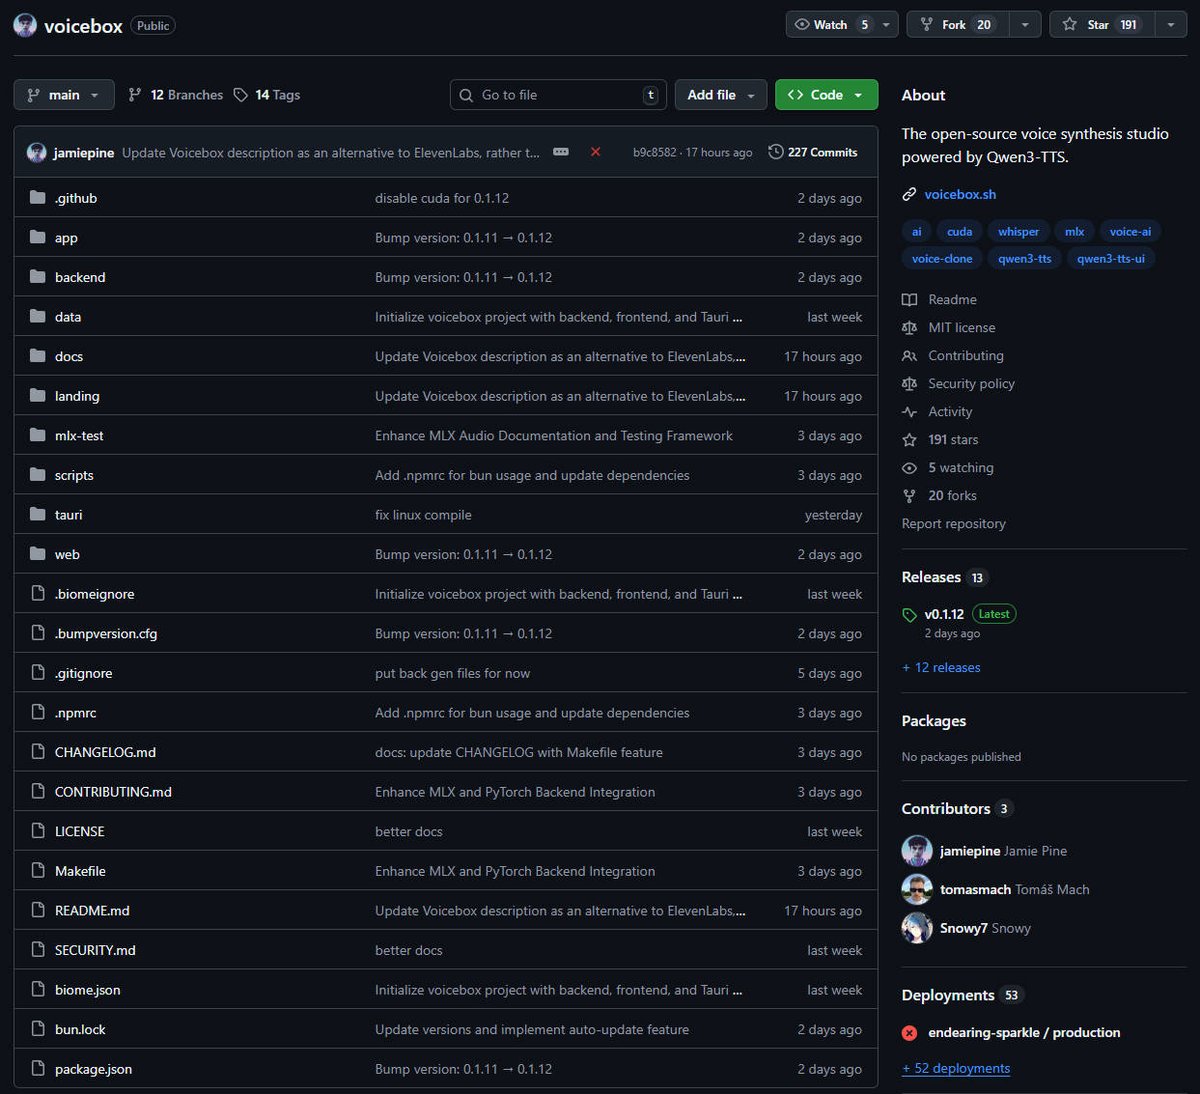Open the backend folder
Screen dimensions: 1200x1094
[80, 277]
